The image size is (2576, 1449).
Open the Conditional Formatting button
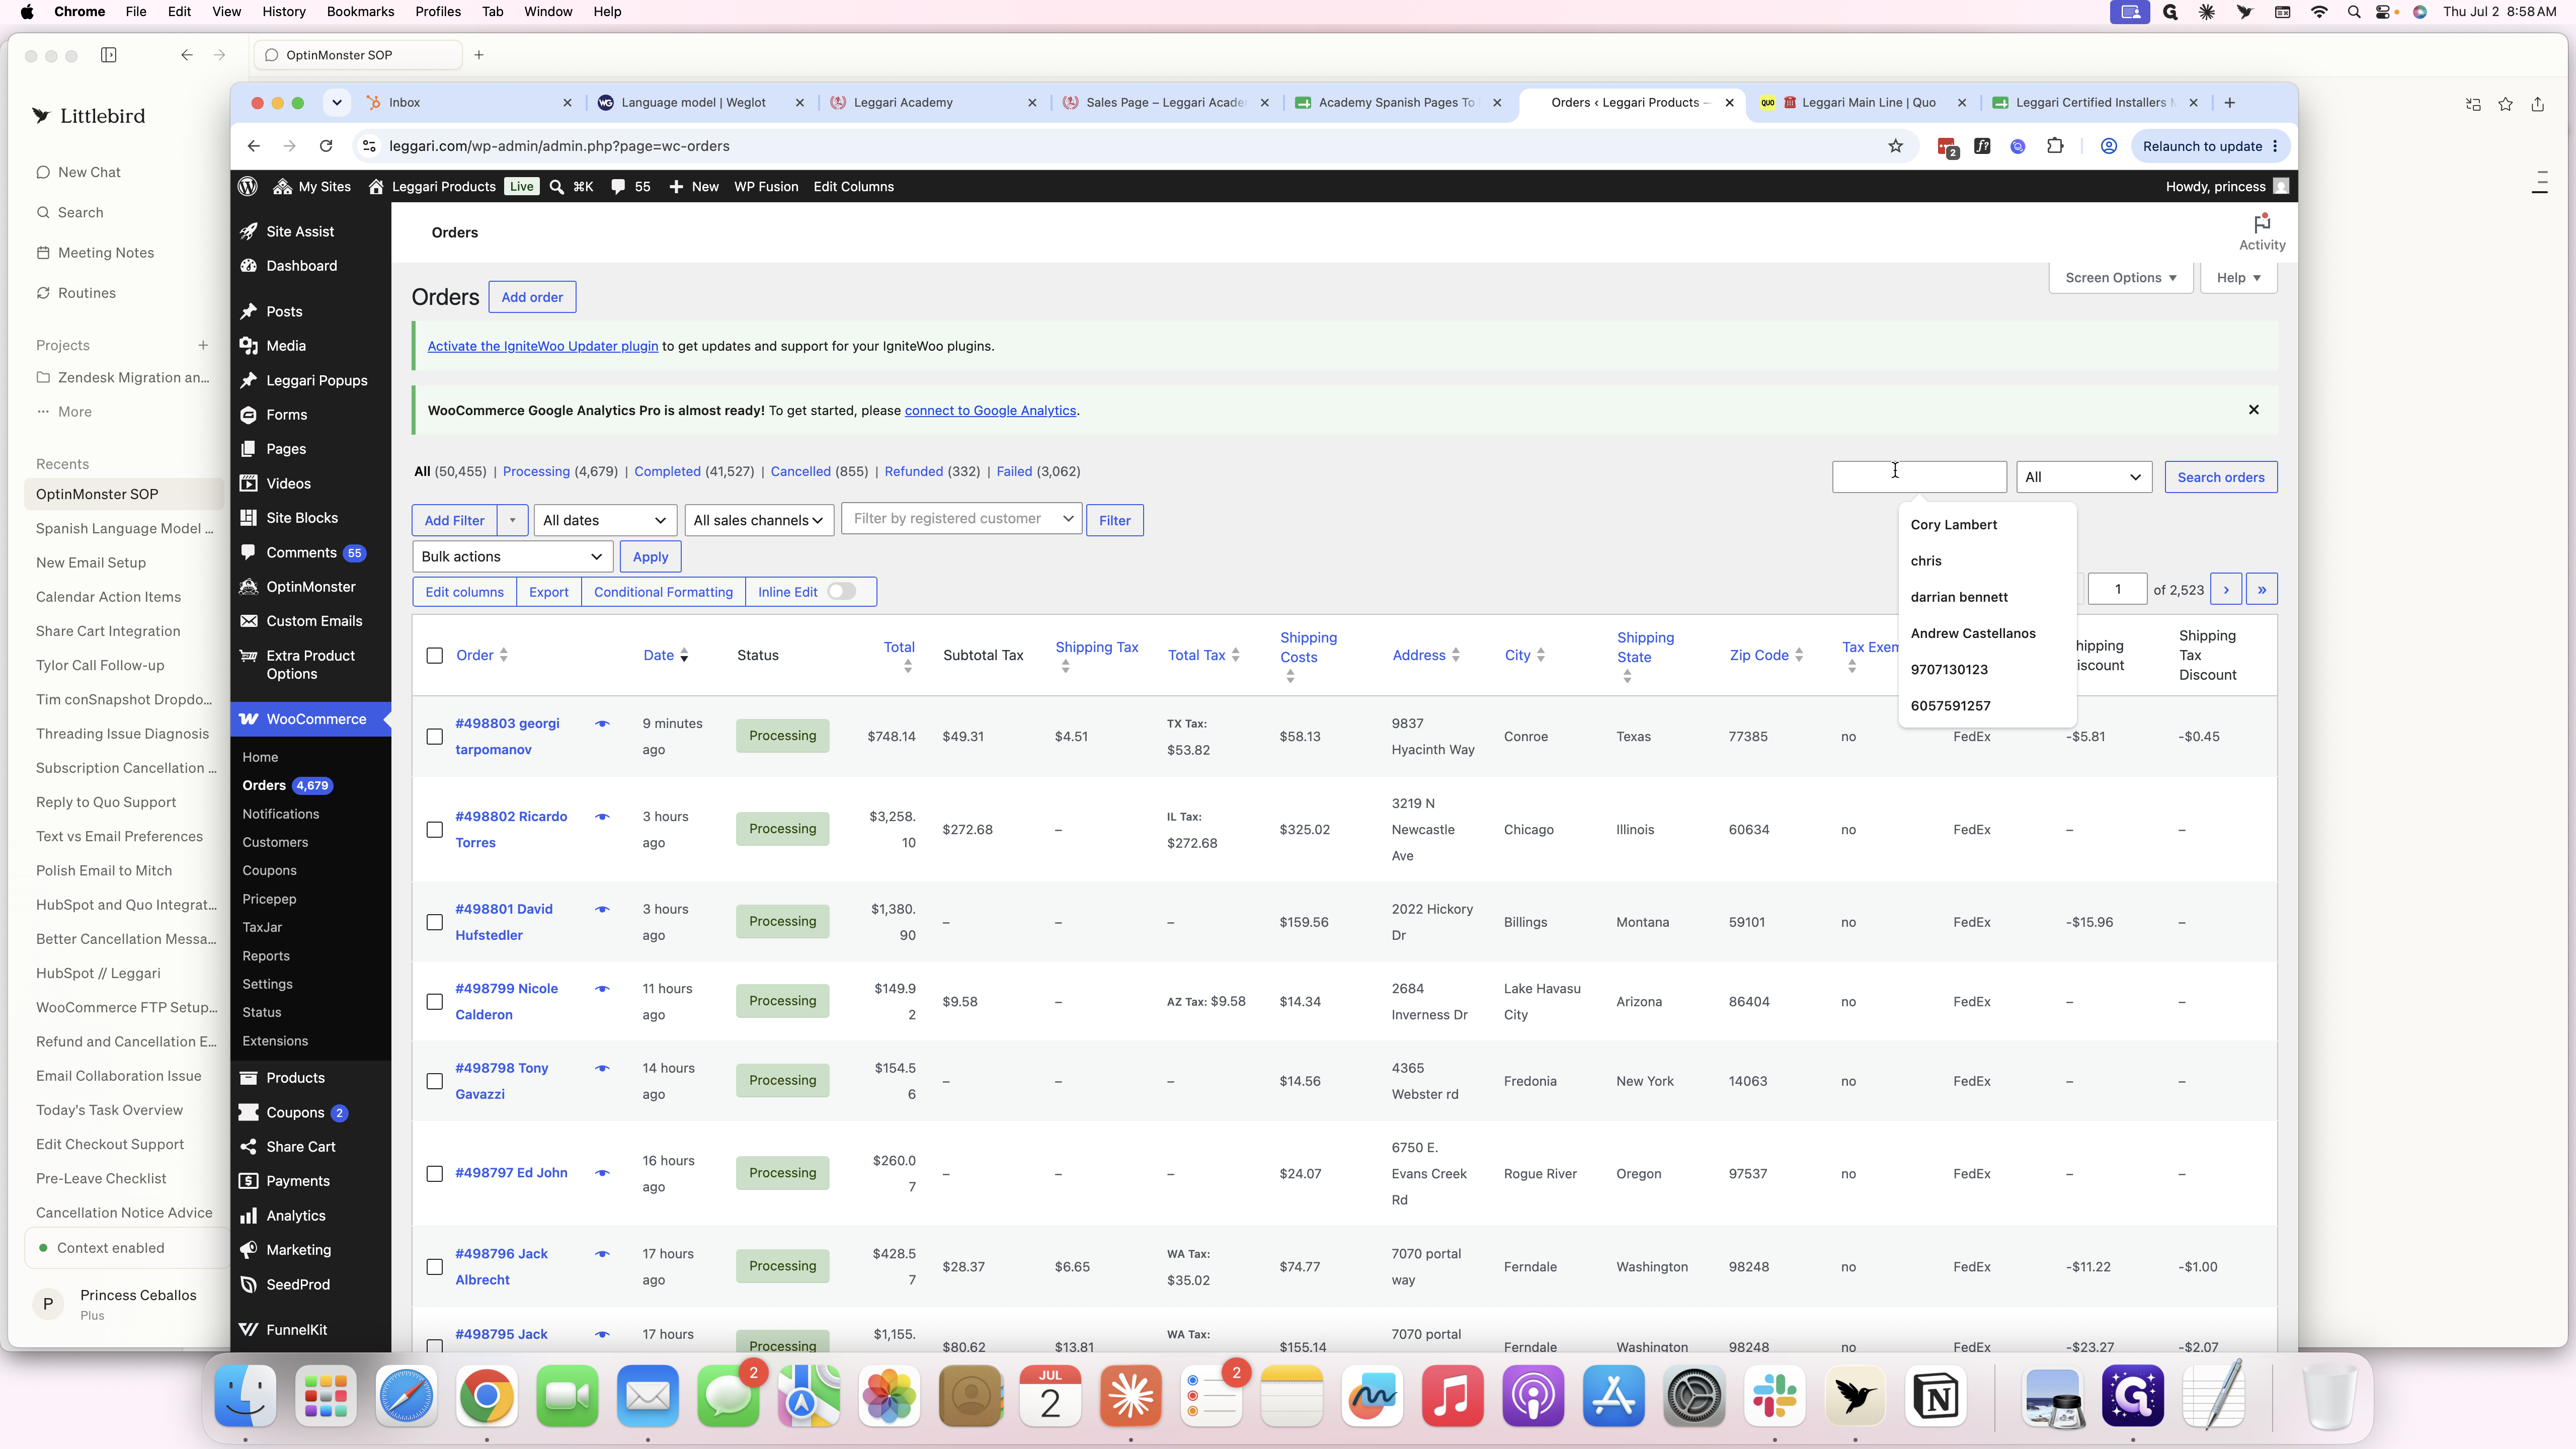(663, 592)
